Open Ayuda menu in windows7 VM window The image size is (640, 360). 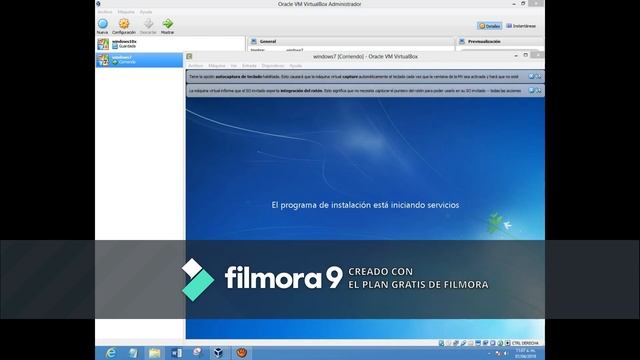[x=296, y=65]
